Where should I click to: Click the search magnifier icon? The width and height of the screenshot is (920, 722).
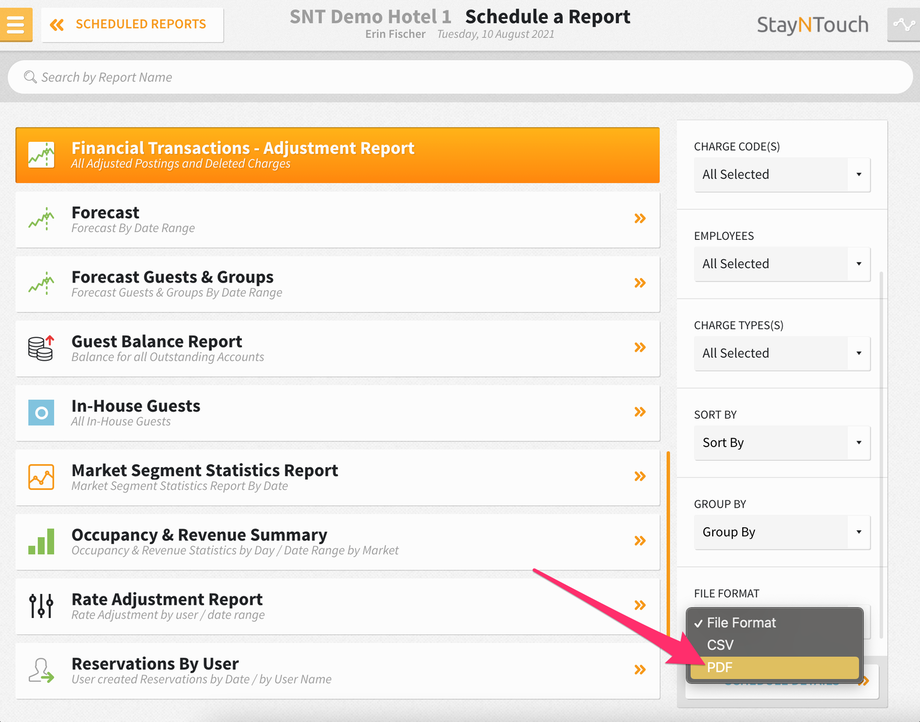click(x=30, y=77)
